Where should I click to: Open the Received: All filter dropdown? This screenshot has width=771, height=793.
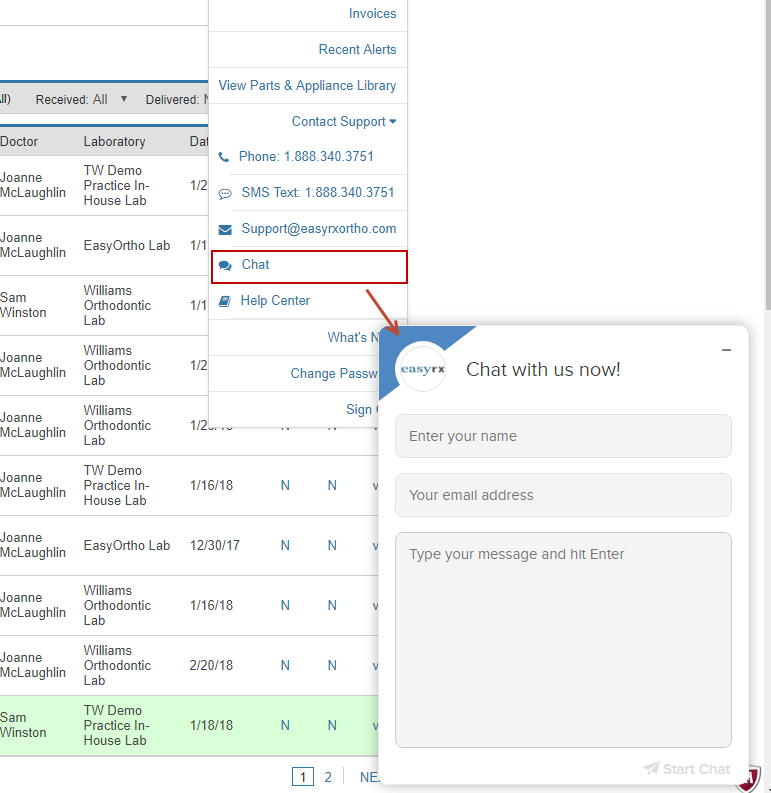point(81,100)
